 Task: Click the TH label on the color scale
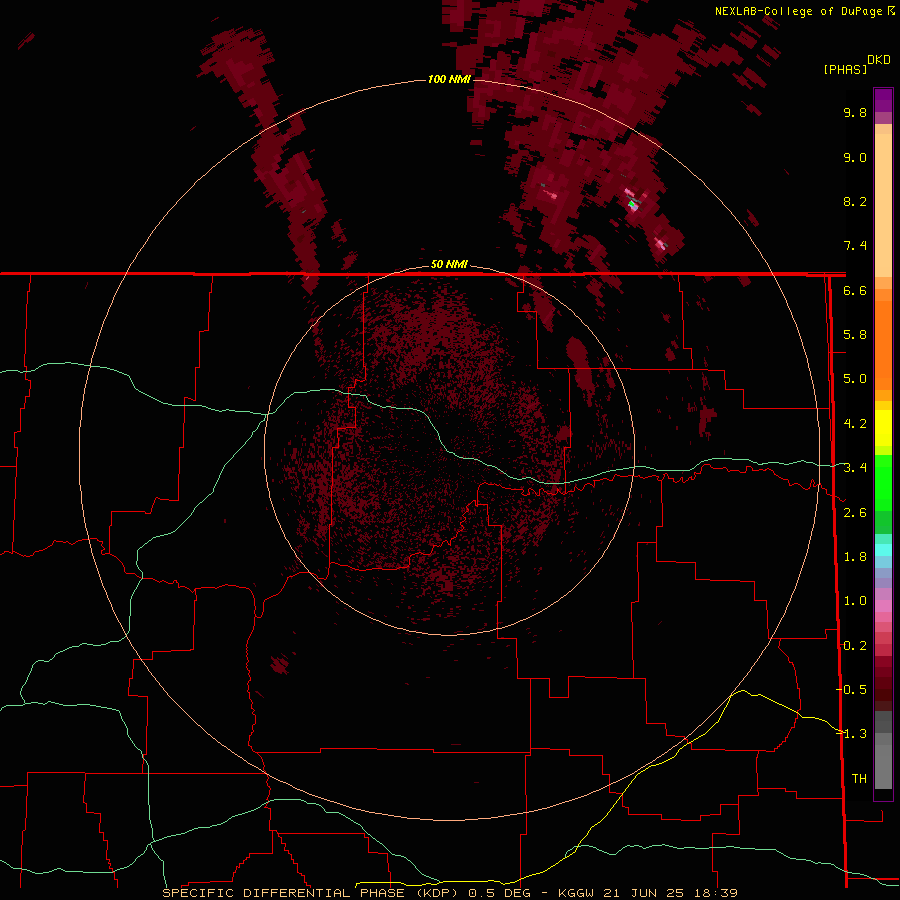[x=859, y=779]
